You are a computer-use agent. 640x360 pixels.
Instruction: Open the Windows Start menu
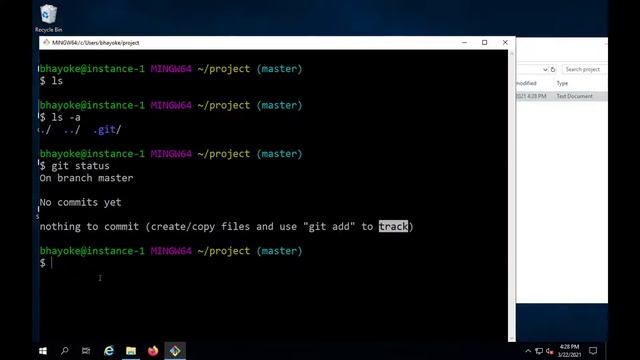43,351
